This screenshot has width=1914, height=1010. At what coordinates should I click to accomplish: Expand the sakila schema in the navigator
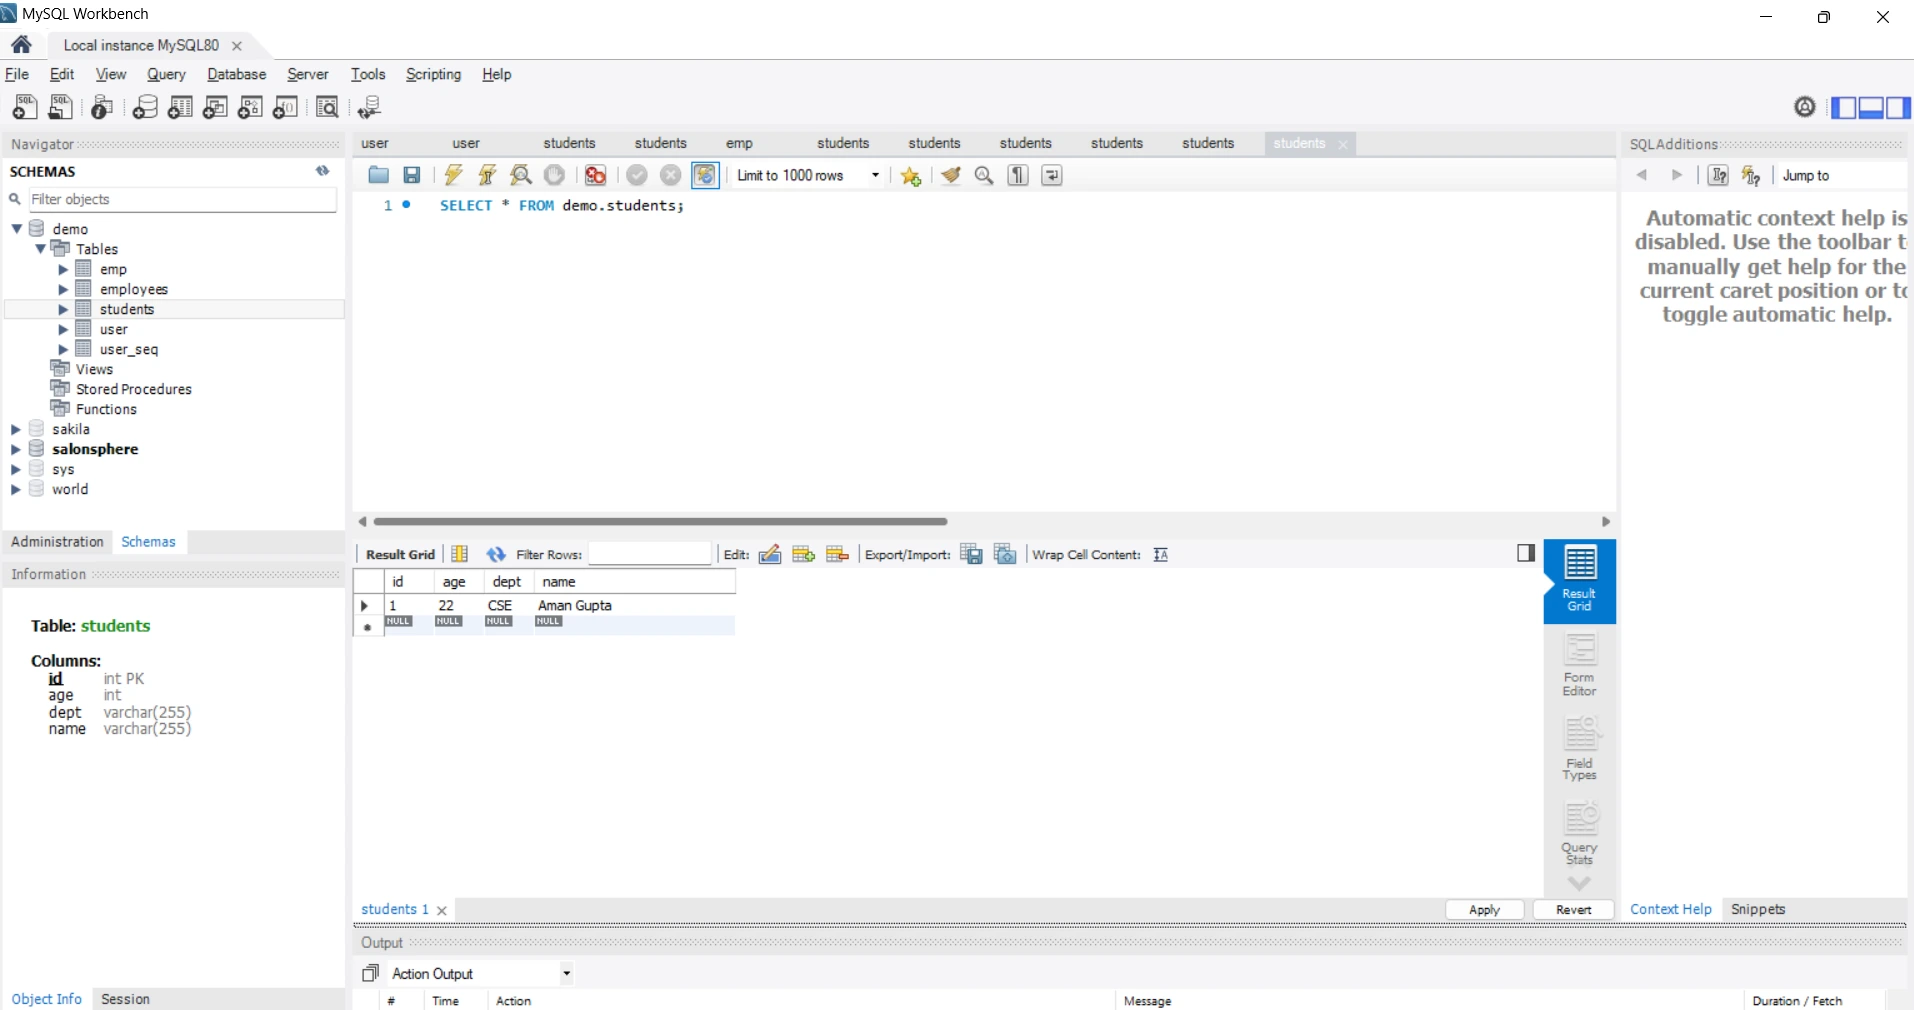coord(16,429)
